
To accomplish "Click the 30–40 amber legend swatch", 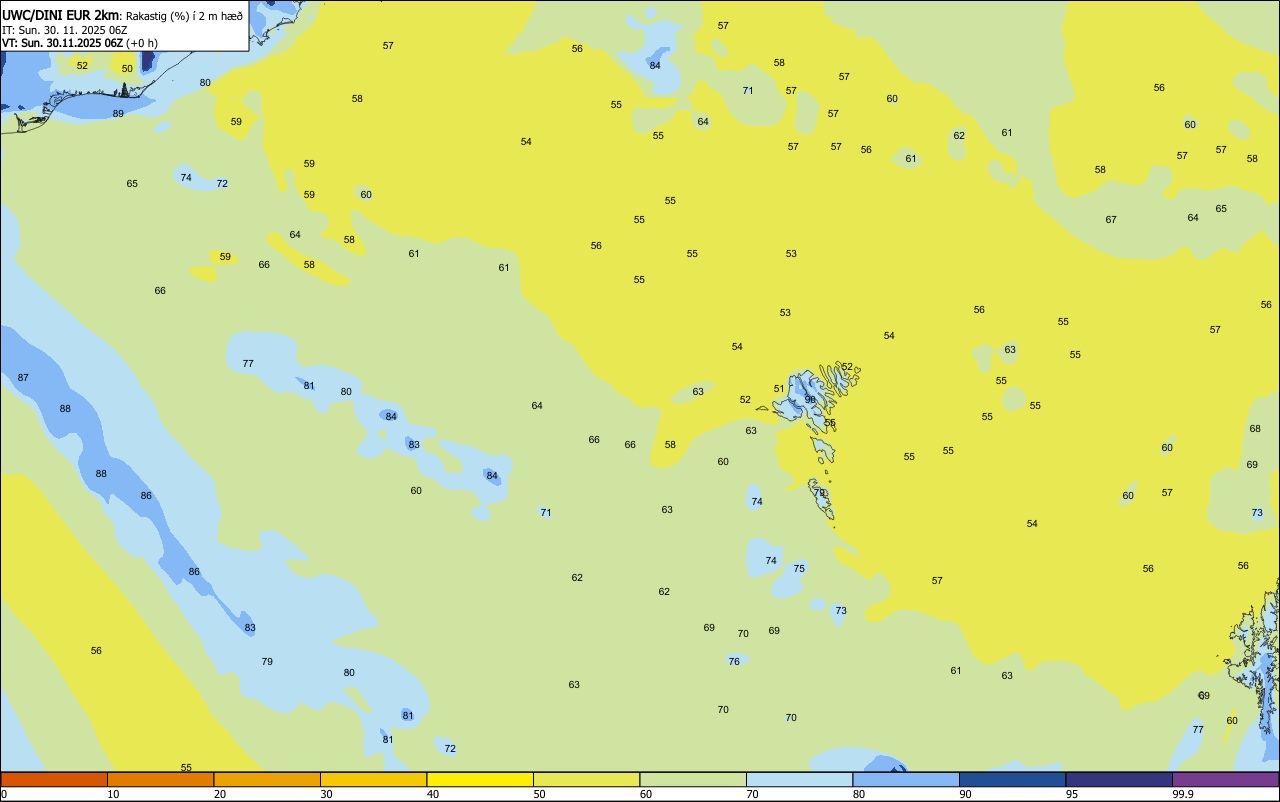I will [373, 779].
